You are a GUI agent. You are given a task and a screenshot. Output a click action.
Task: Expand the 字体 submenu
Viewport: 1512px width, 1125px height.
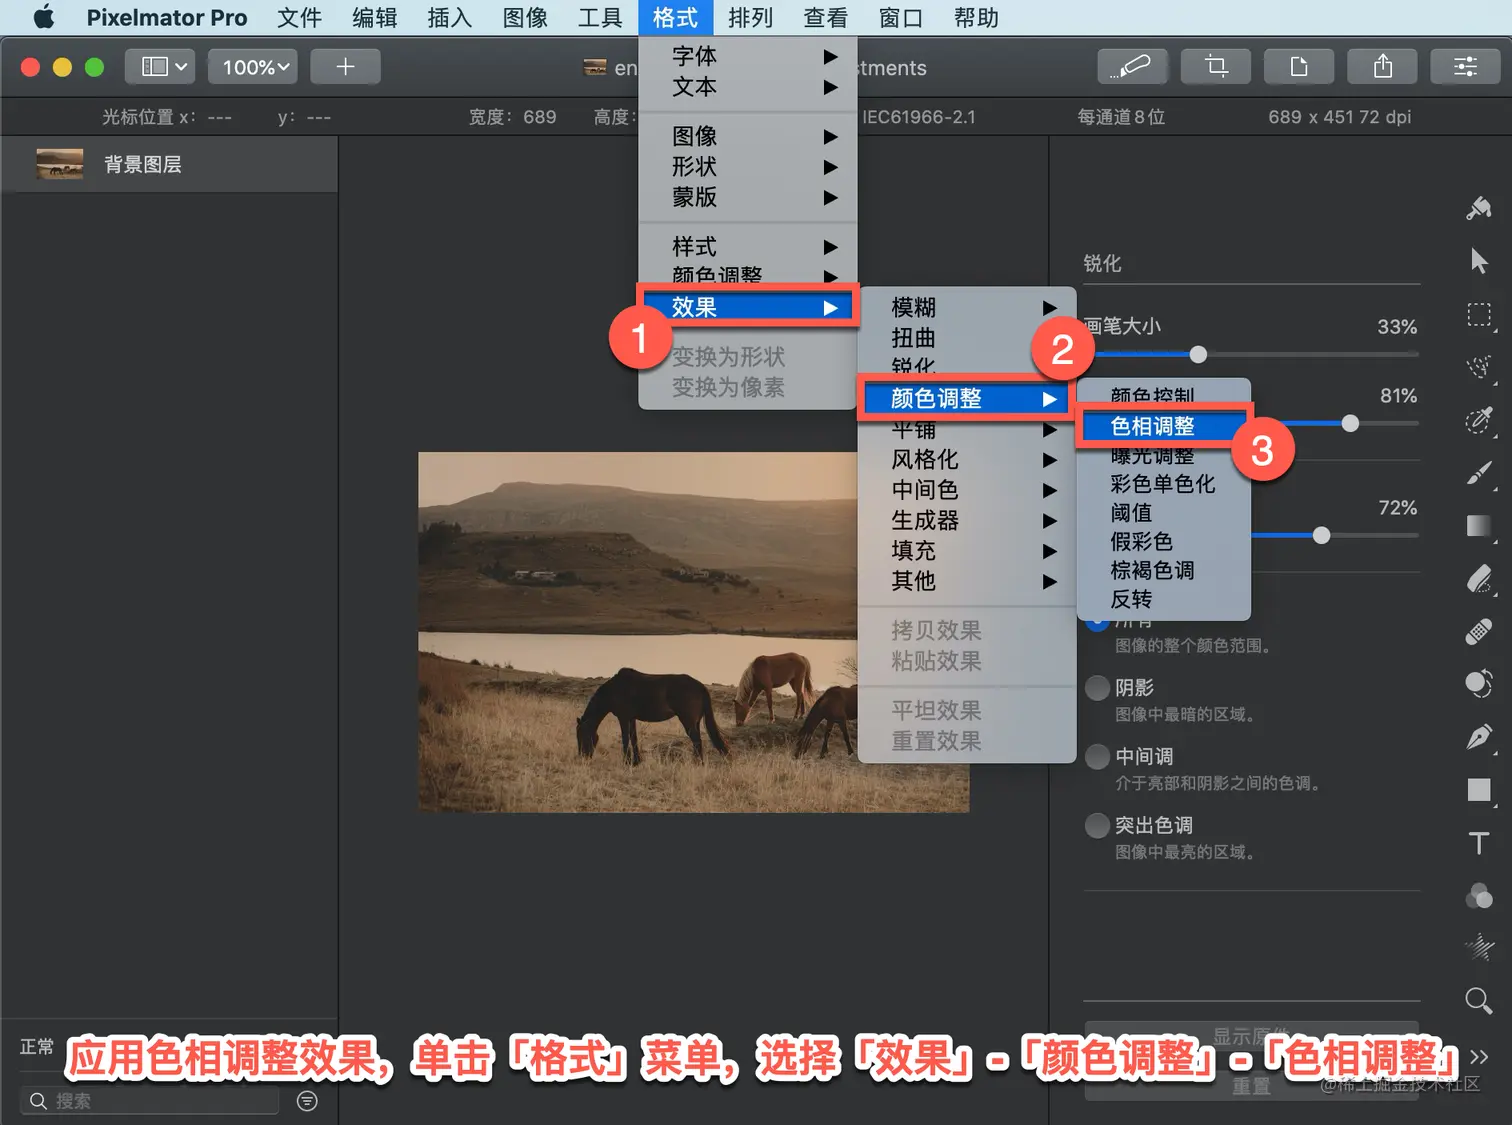(x=748, y=56)
